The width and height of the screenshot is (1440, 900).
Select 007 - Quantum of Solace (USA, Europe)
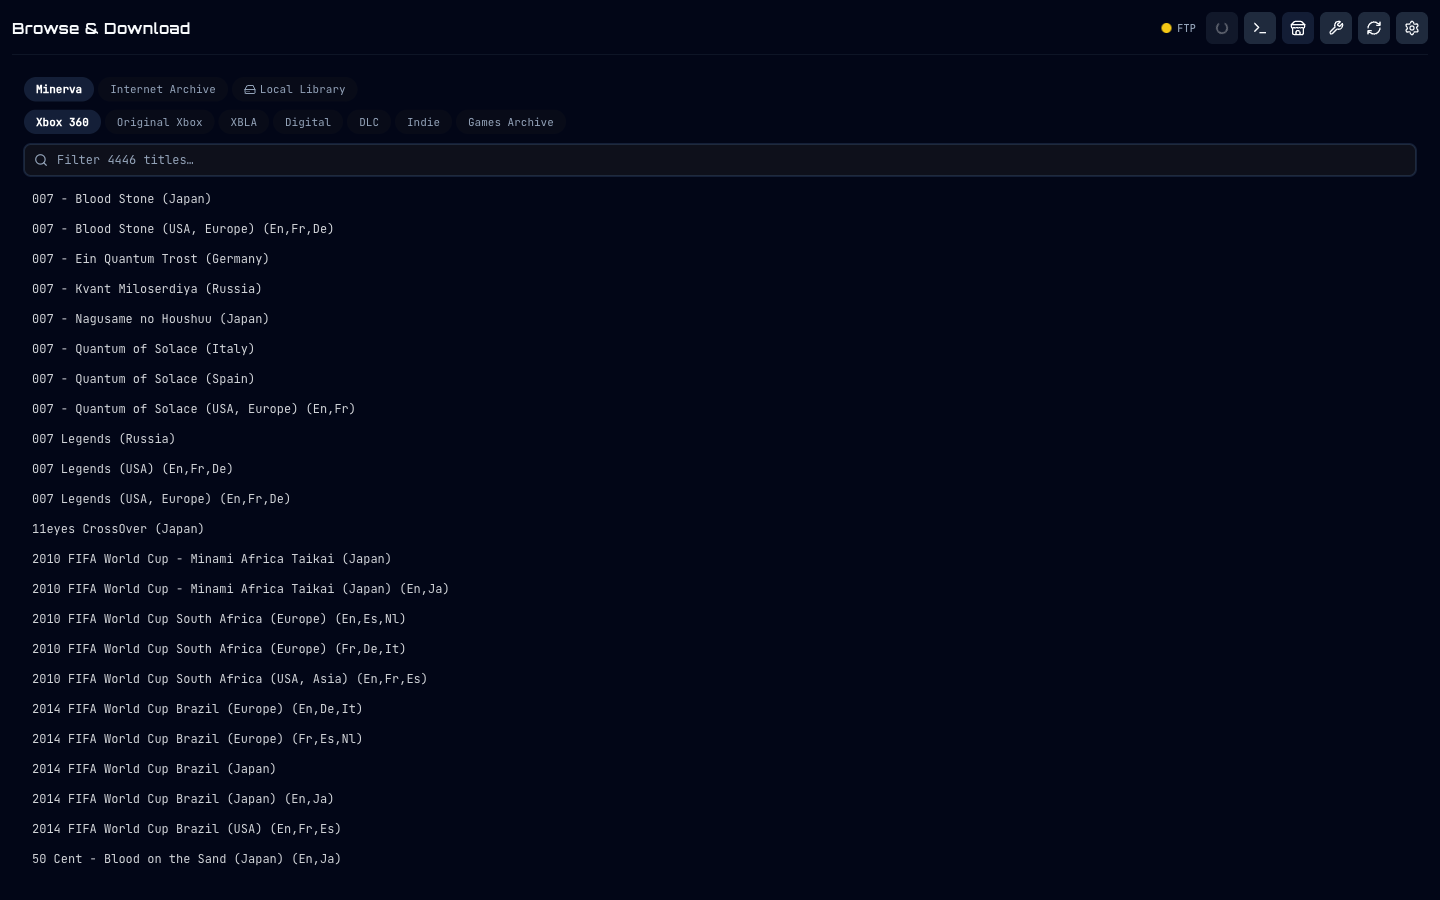pos(720,409)
